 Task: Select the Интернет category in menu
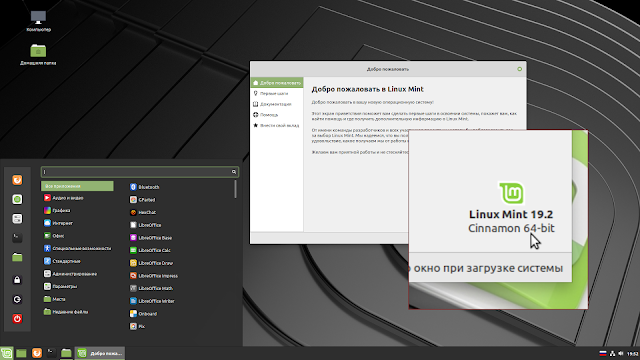(x=58, y=223)
